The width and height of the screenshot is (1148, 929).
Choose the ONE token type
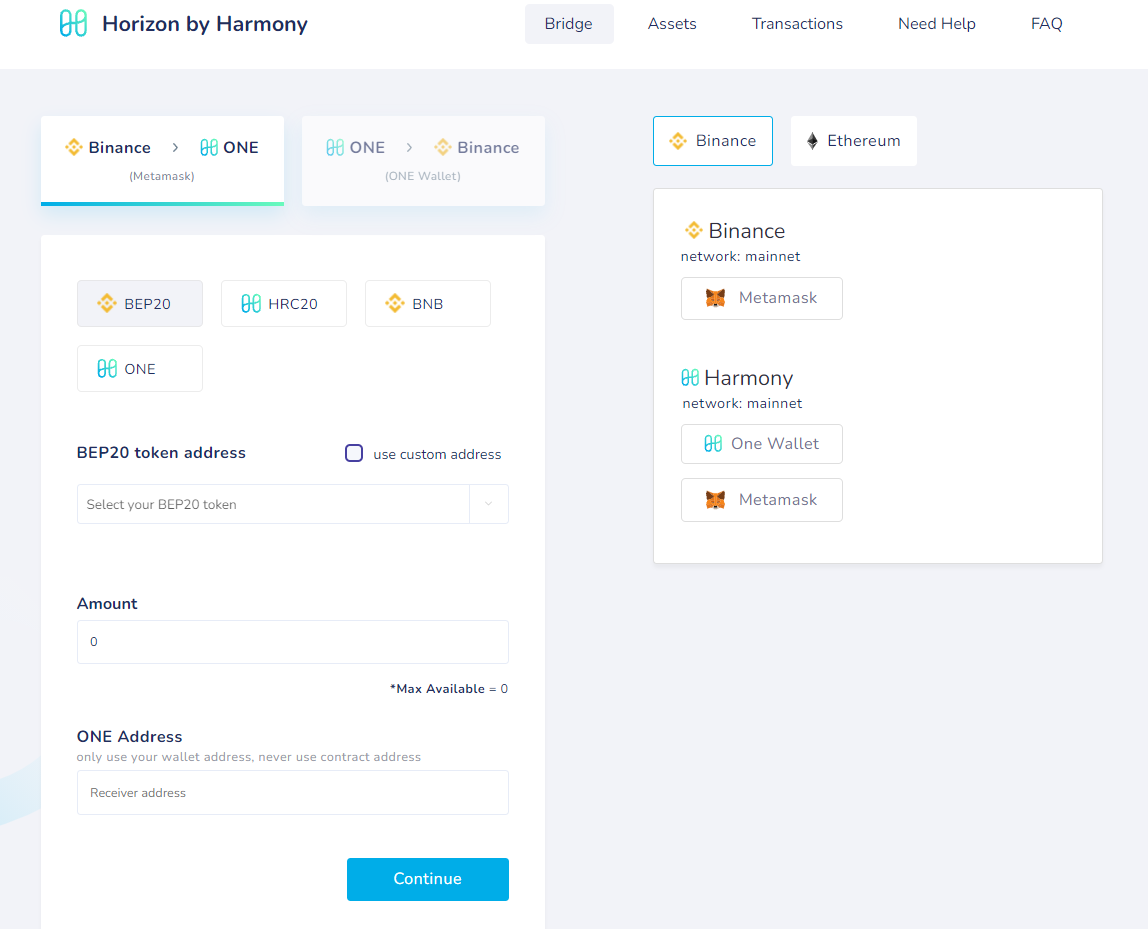point(140,368)
